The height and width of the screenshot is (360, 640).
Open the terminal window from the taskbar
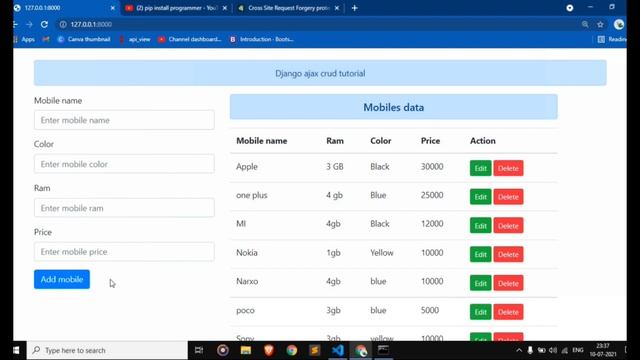[383, 350]
